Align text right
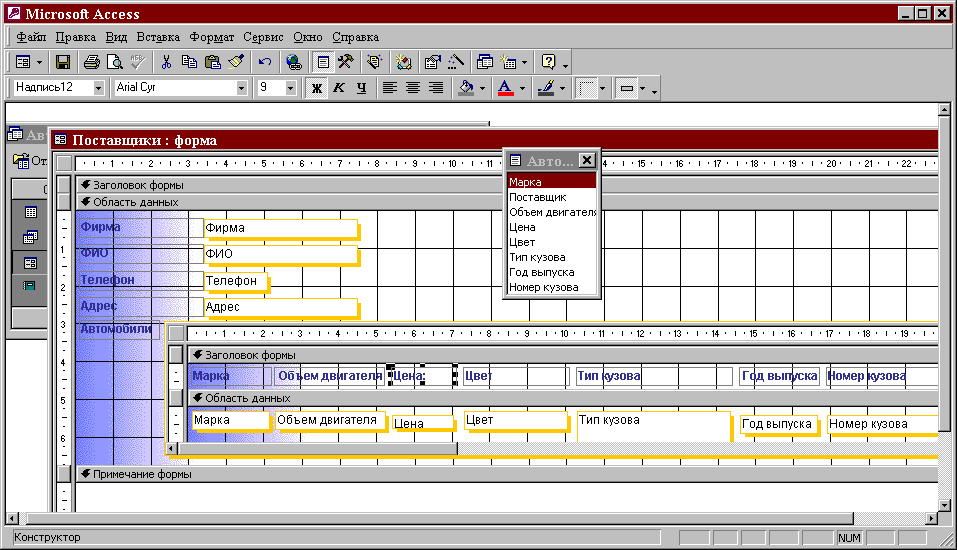This screenshot has width=957, height=550. coord(436,88)
